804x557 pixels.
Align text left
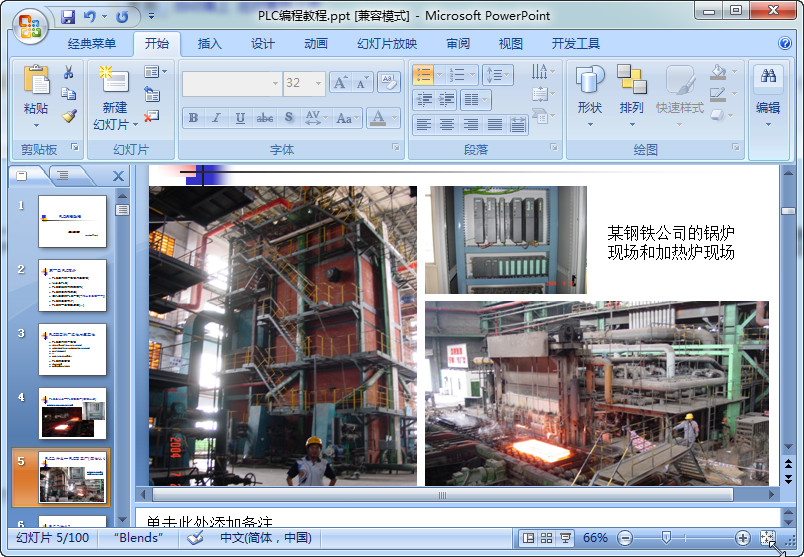[424, 124]
